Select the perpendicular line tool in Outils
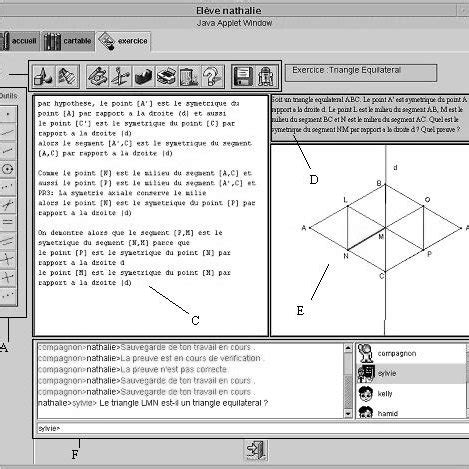Screen dimensions: 469x469 pyautogui.click(x=8, y=259)
